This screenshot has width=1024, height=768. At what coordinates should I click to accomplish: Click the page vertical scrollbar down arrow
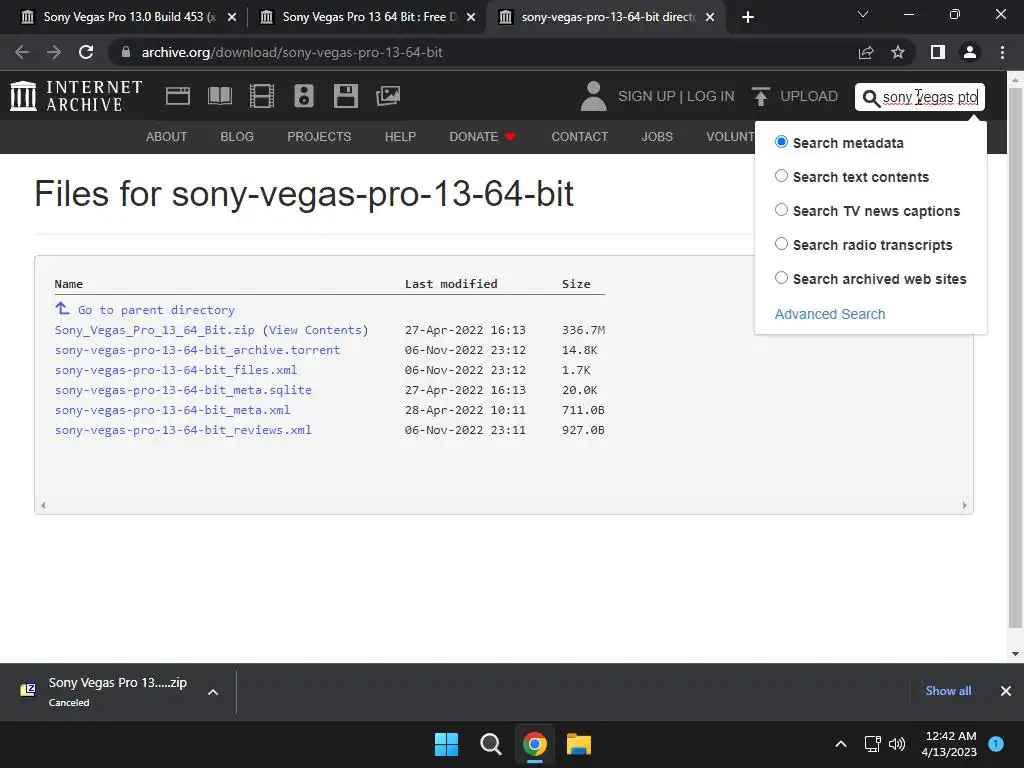(x=1015, y=654)
